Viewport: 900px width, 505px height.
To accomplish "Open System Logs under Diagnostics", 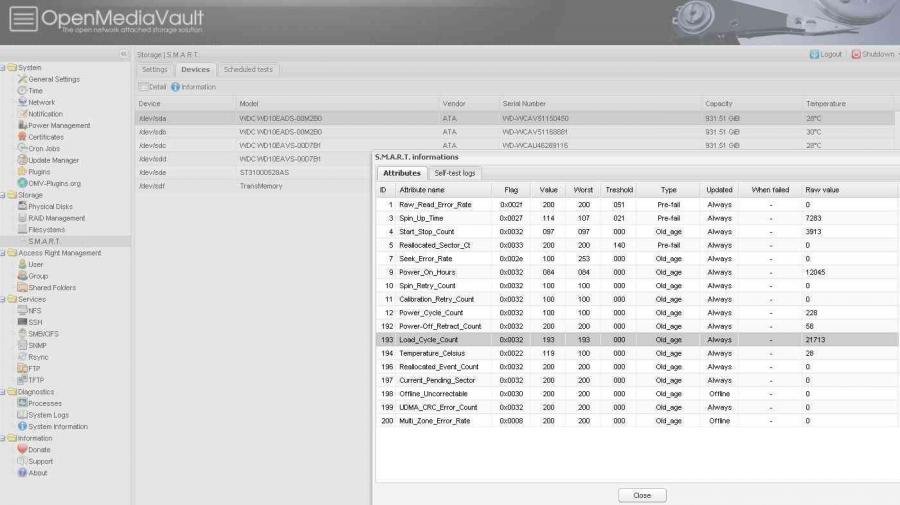I will 48,415.
